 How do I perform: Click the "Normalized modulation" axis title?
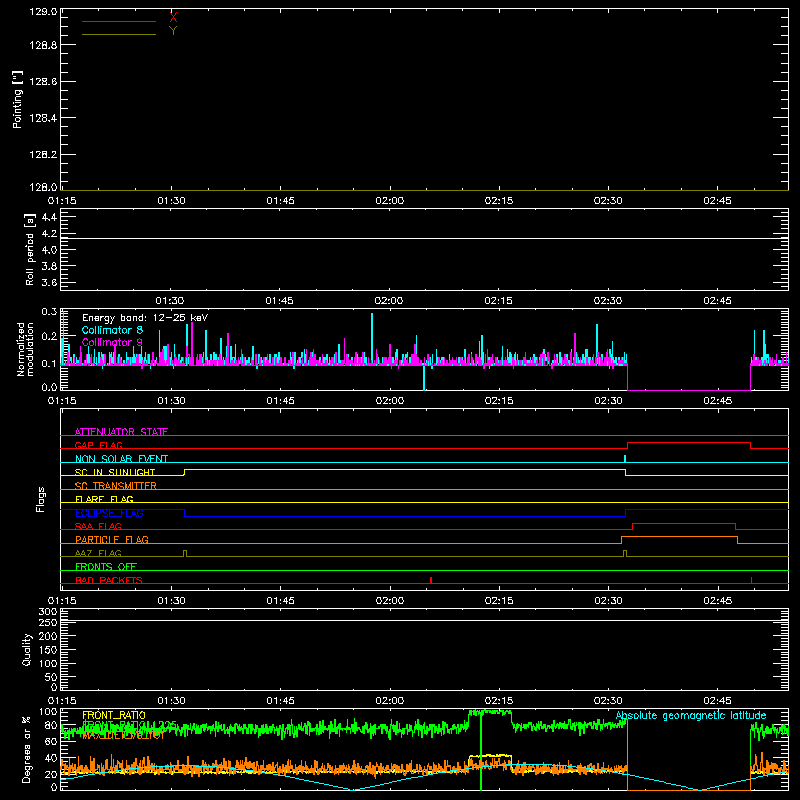(x=25, y=349)
